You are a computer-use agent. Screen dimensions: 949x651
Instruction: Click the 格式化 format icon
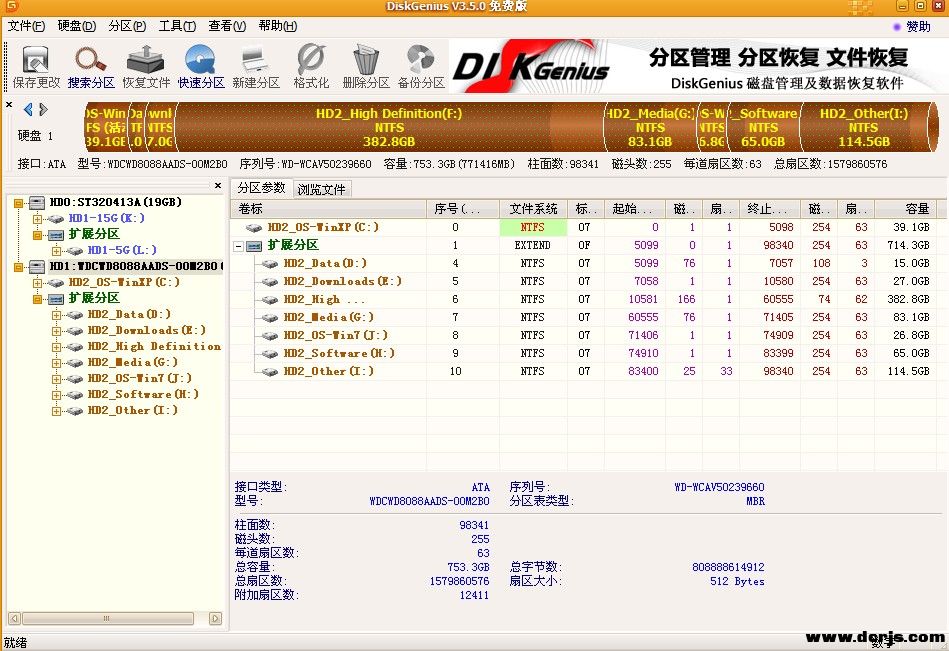311,66
